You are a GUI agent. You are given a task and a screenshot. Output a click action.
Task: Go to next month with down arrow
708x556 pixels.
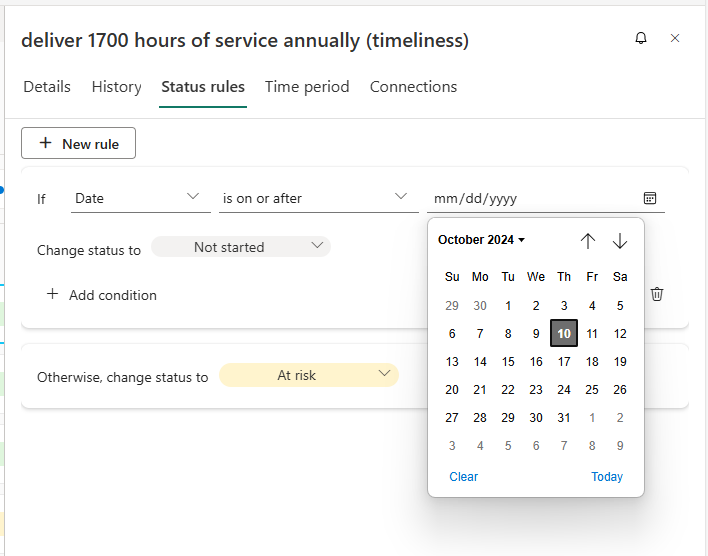620,240
